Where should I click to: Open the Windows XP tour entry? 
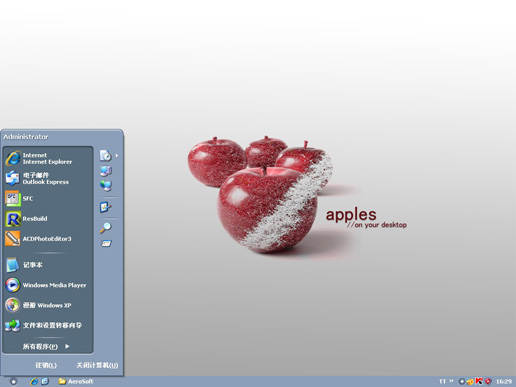click(x=48, y=305)
